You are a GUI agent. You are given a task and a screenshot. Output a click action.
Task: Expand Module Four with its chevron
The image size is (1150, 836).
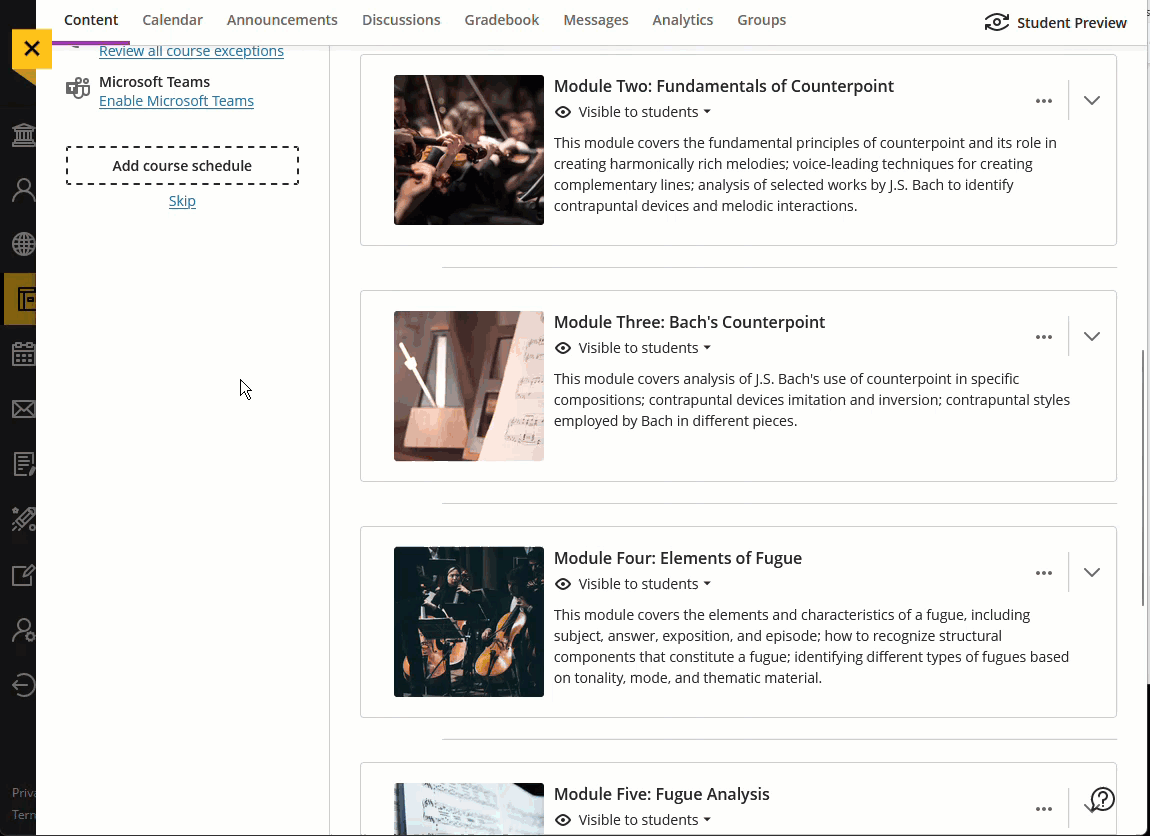(x=1091, y=573)
